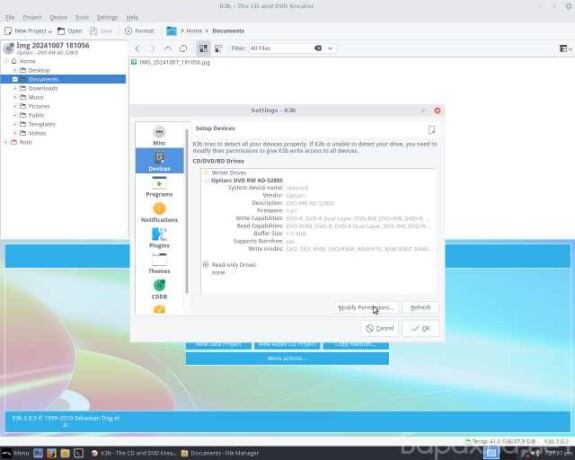The width and height of the screenshot is (575, 460).
Task: Click the panel options icon at toolbar right
Action: pyautogui.click(x=565, y=48)
